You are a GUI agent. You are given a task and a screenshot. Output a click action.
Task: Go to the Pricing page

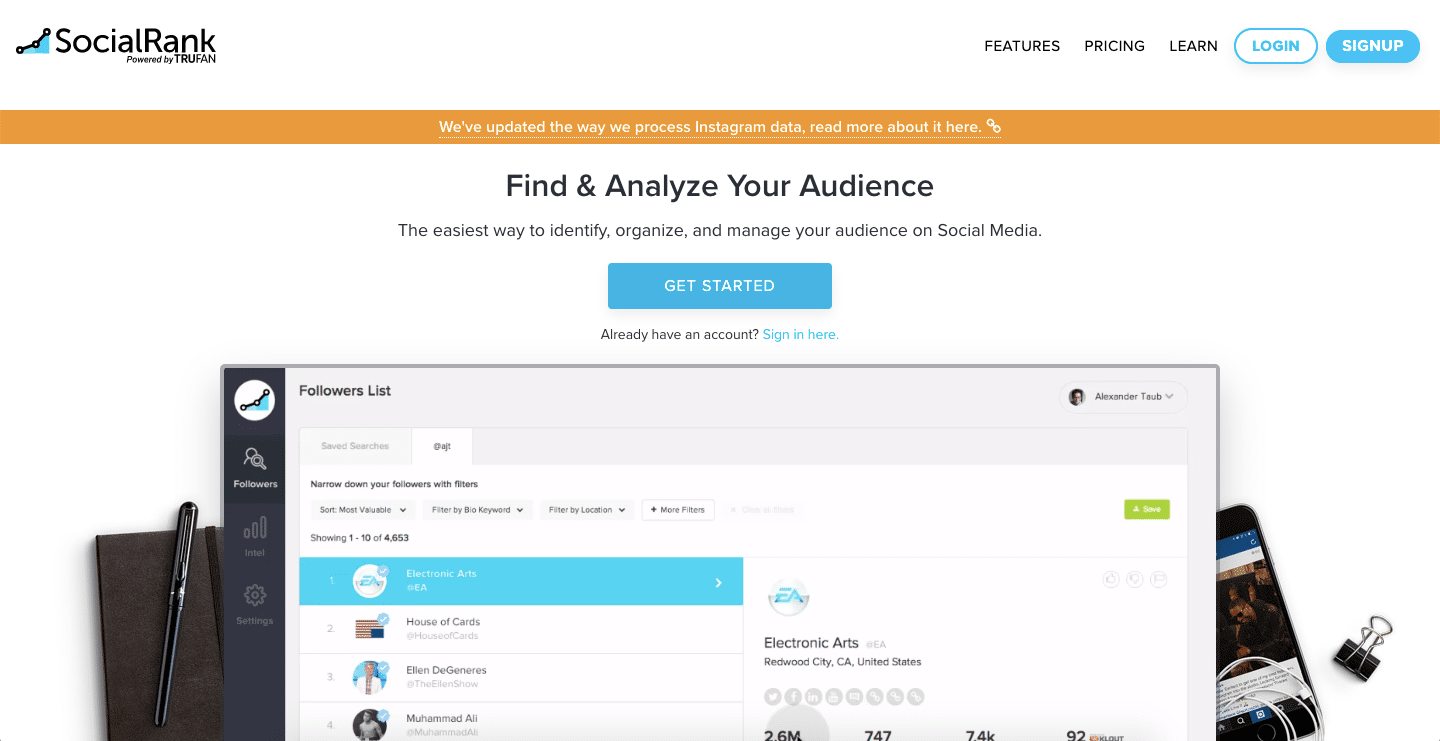pos(1114,46)
